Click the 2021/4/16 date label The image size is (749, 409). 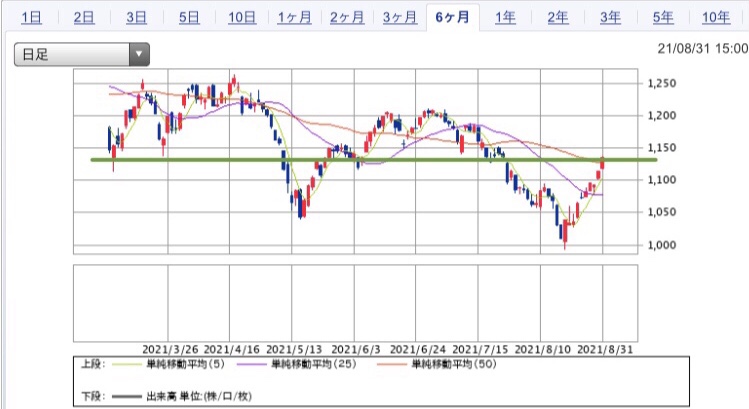tap(232, 349)
